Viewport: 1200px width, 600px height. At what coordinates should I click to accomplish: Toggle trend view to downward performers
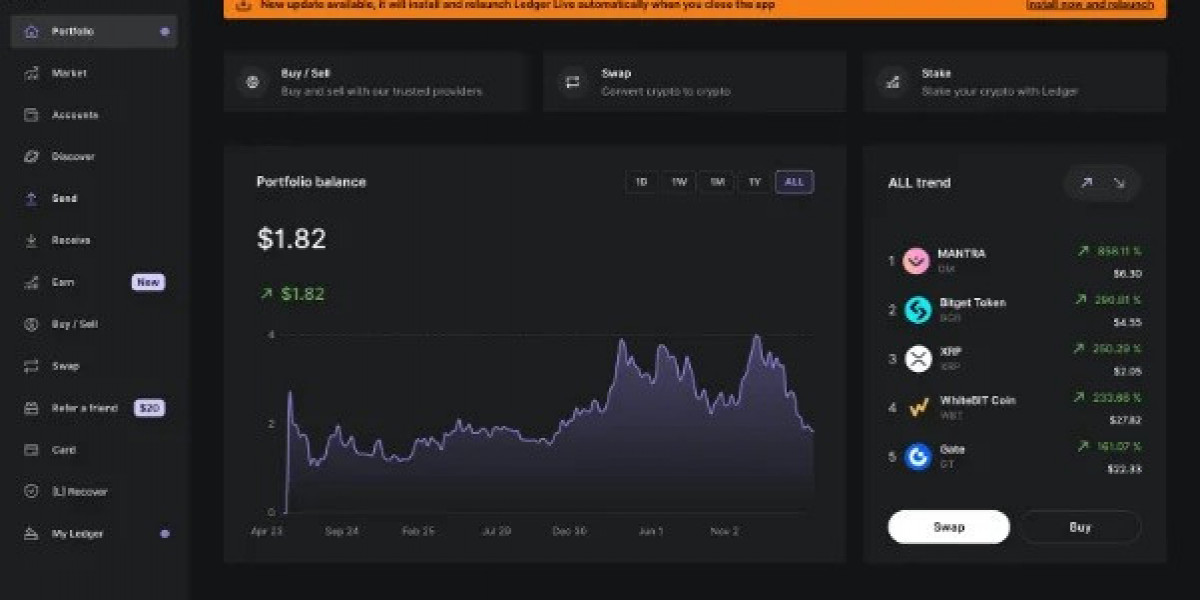[x=1120, y=183]
